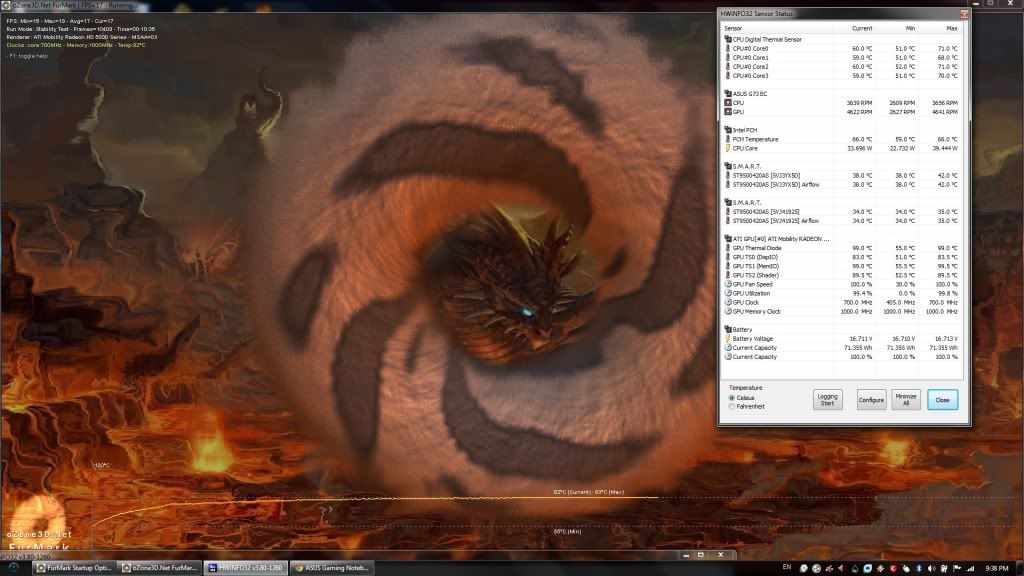Click the Min column header
The image size is (1024, 576).
[x=910, y=28]
